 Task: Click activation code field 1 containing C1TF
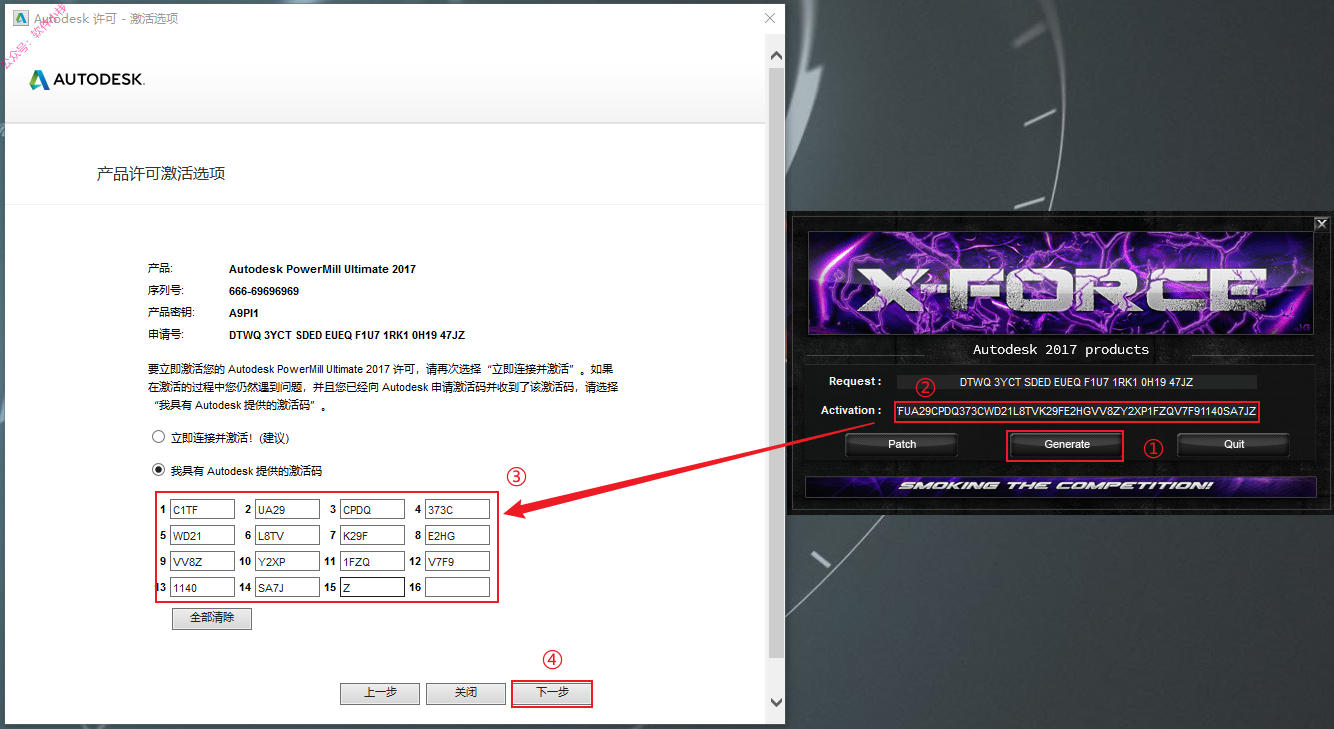[202, 509]
